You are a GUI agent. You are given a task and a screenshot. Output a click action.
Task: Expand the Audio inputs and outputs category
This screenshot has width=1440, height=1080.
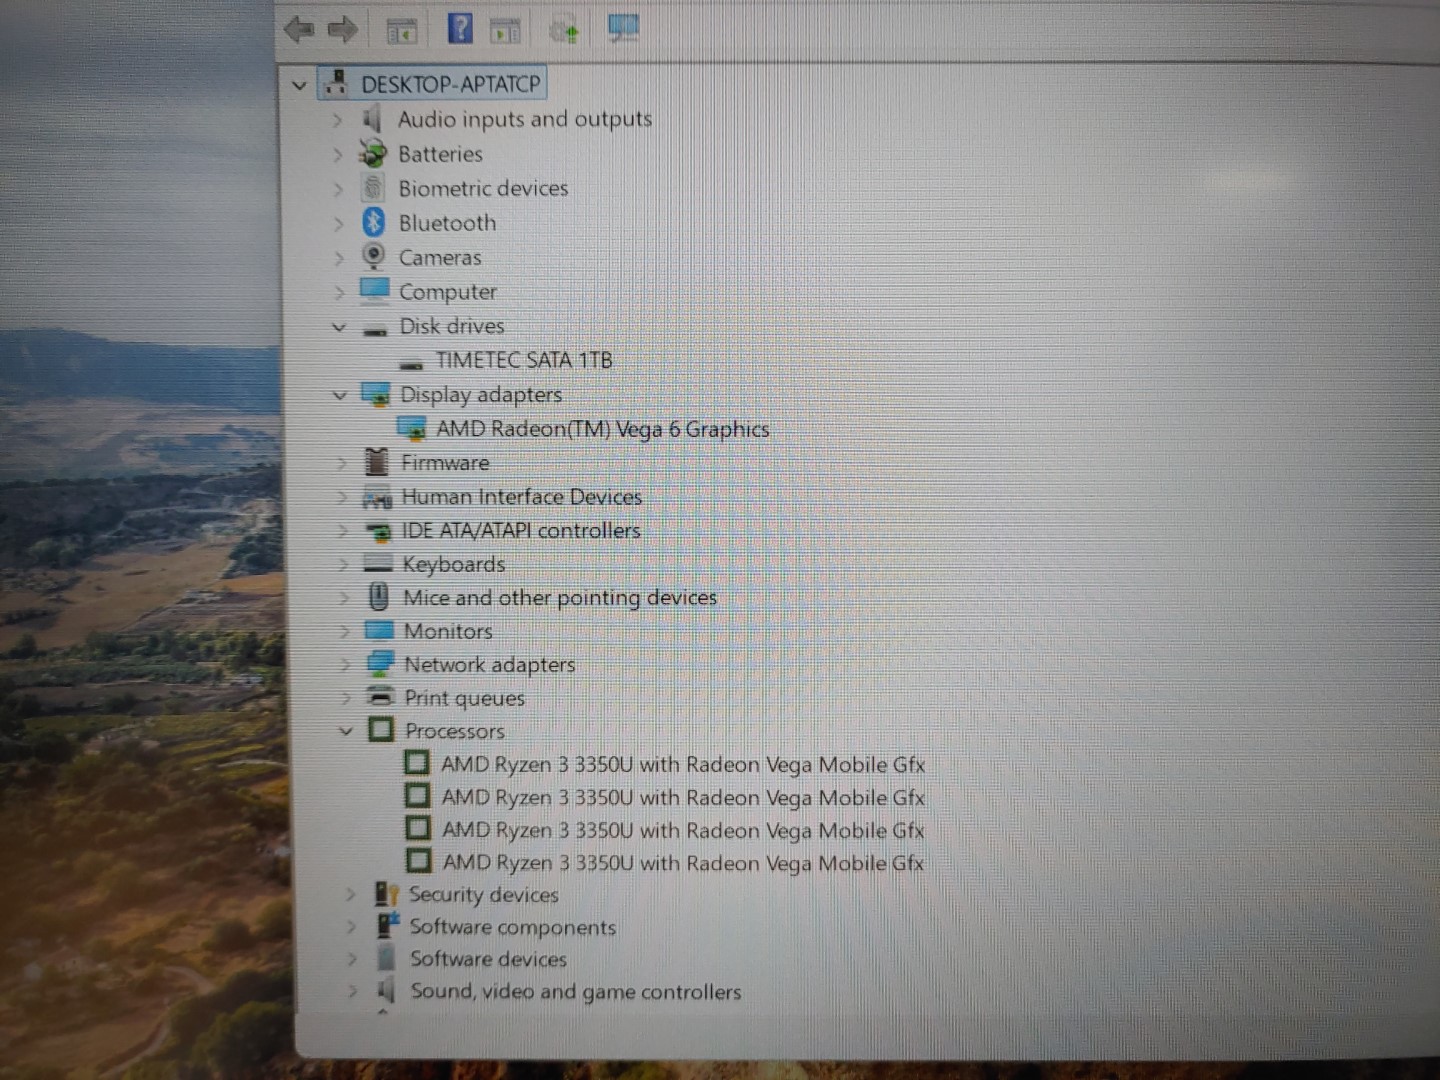pos(337,120)
